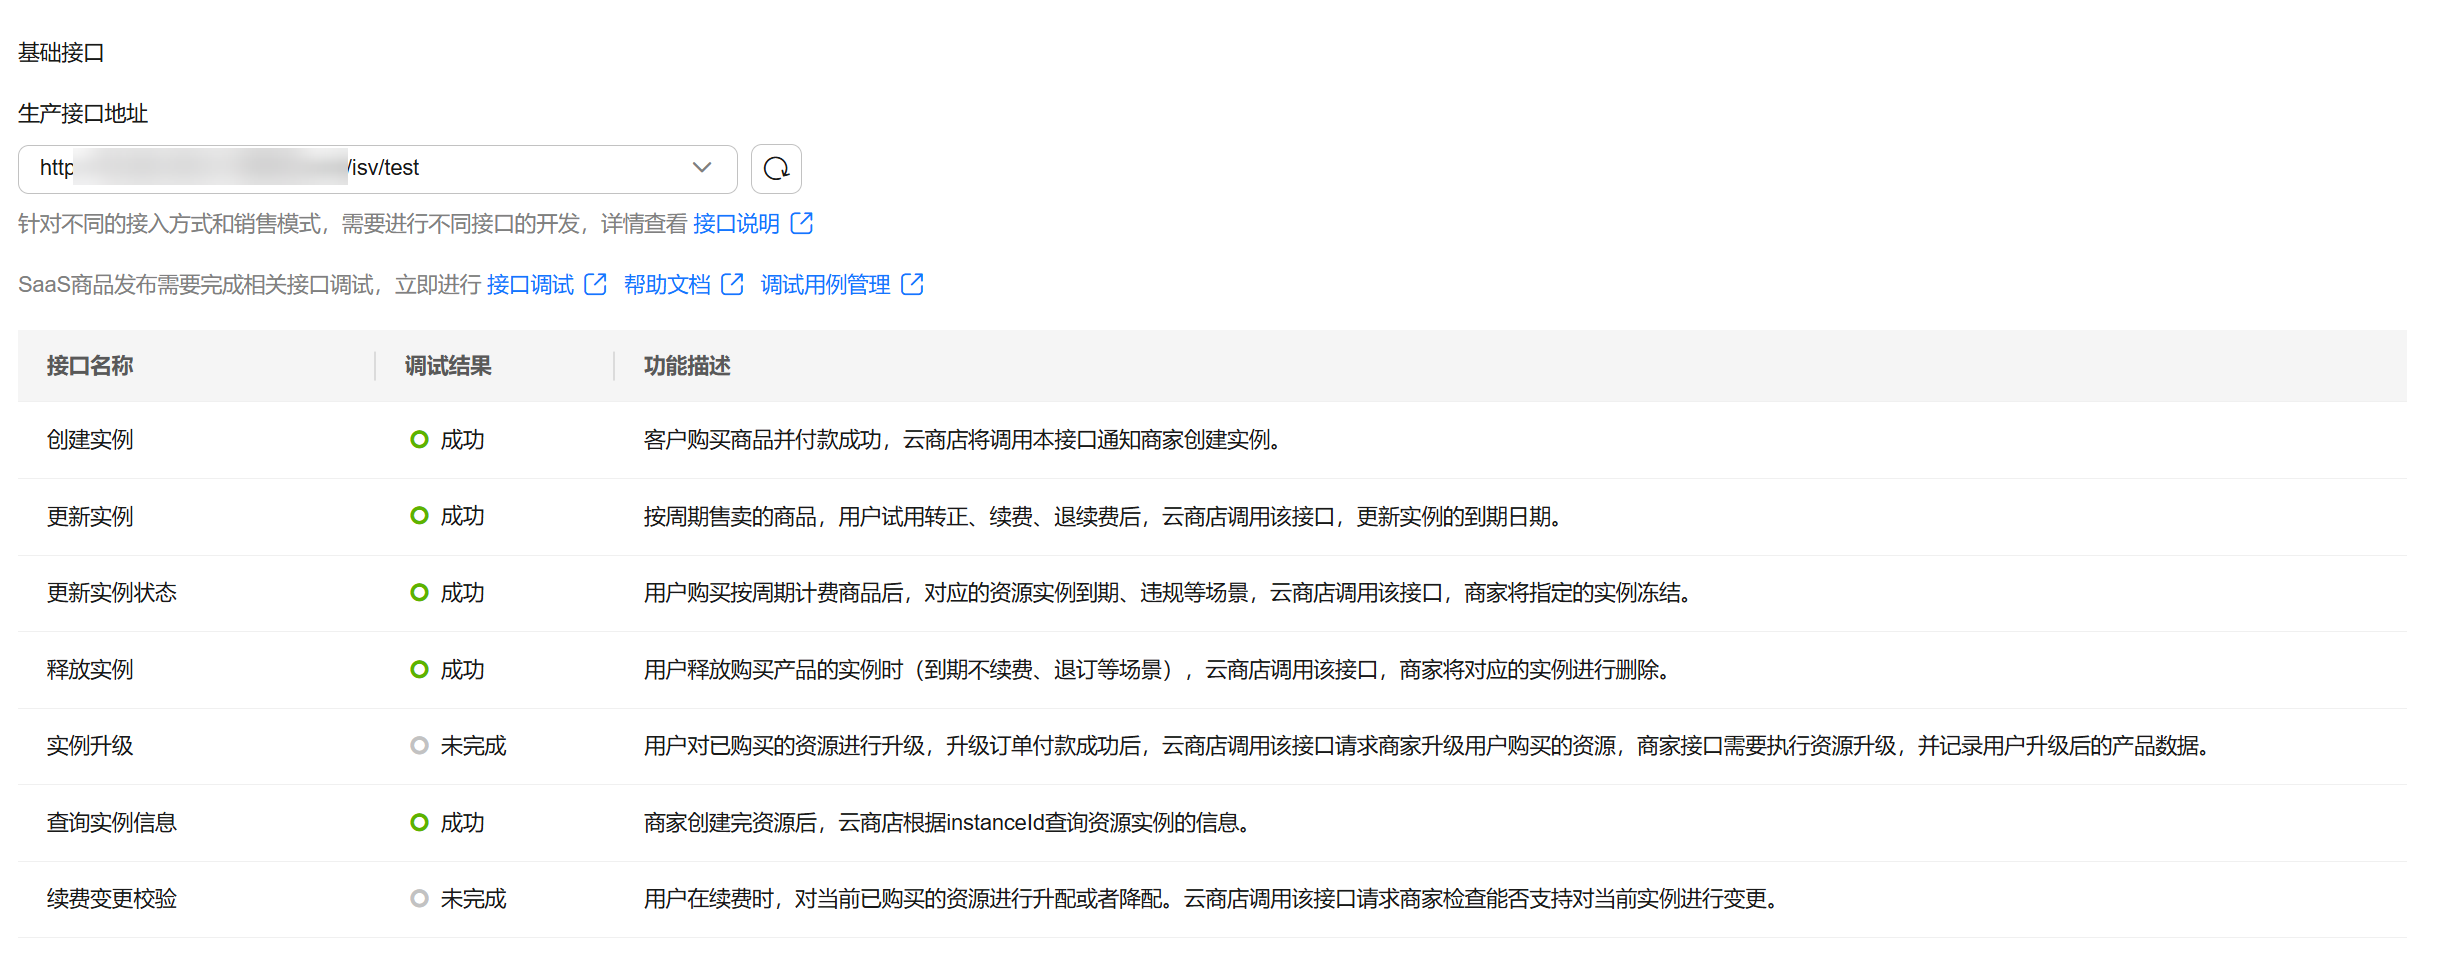Click the success status dot for 查询实例信息
The width and height of the screenshot is (2438, 955).
pos(419,822)
